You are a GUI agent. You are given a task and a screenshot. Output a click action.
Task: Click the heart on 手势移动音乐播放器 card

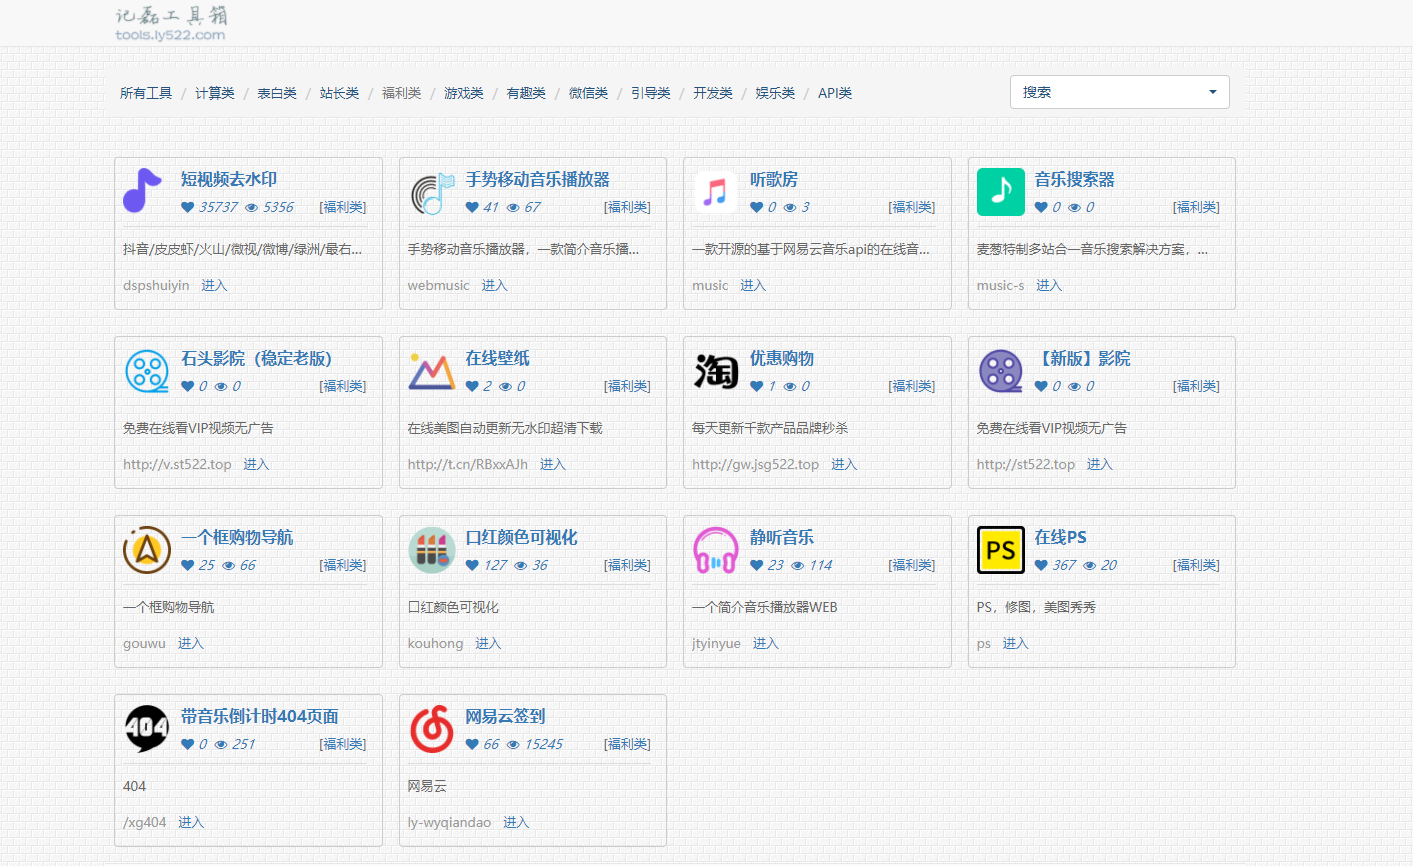point(471,207)
